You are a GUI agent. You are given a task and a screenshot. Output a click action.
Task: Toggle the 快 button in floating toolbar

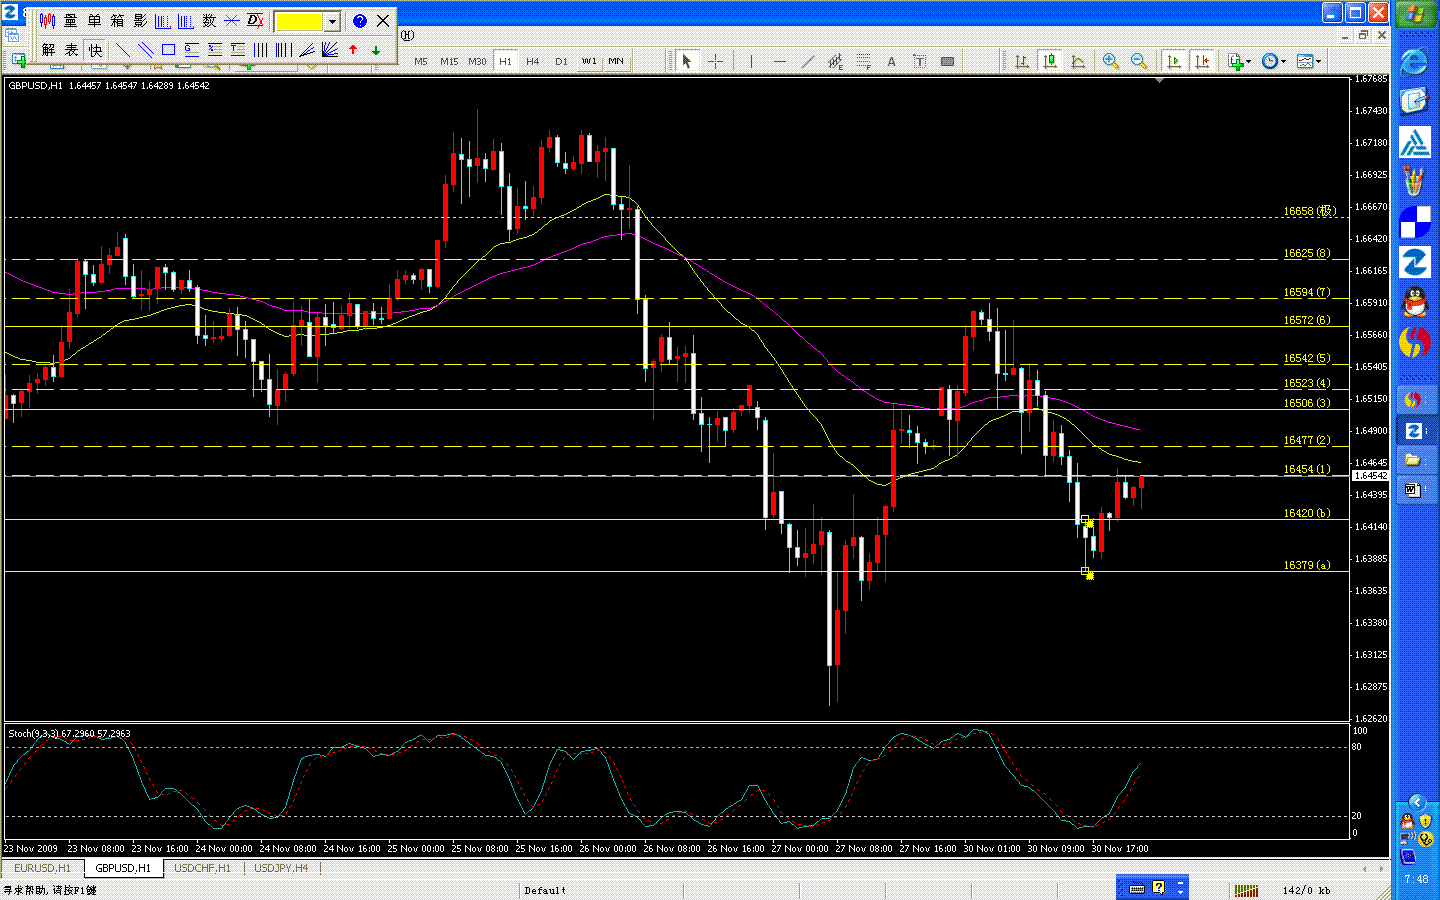(95, 49)
